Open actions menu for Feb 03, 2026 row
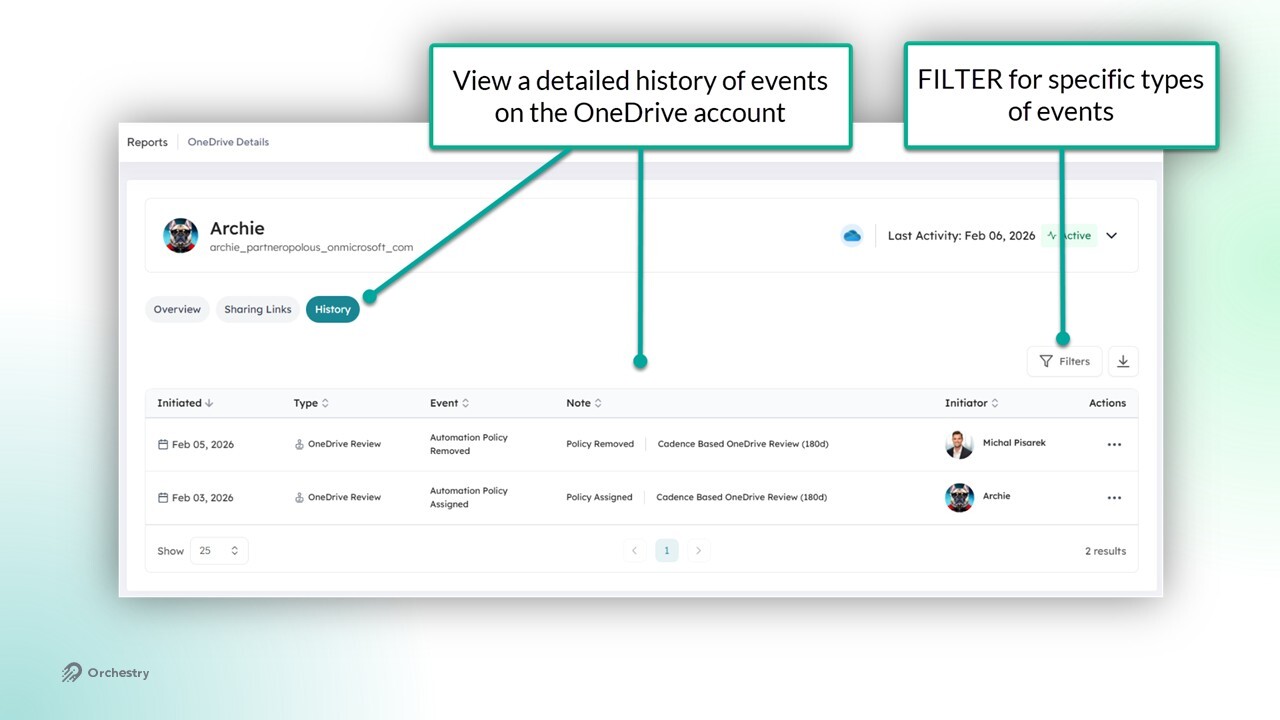This screenshot has height=720, width=1280. (1114, 498)
